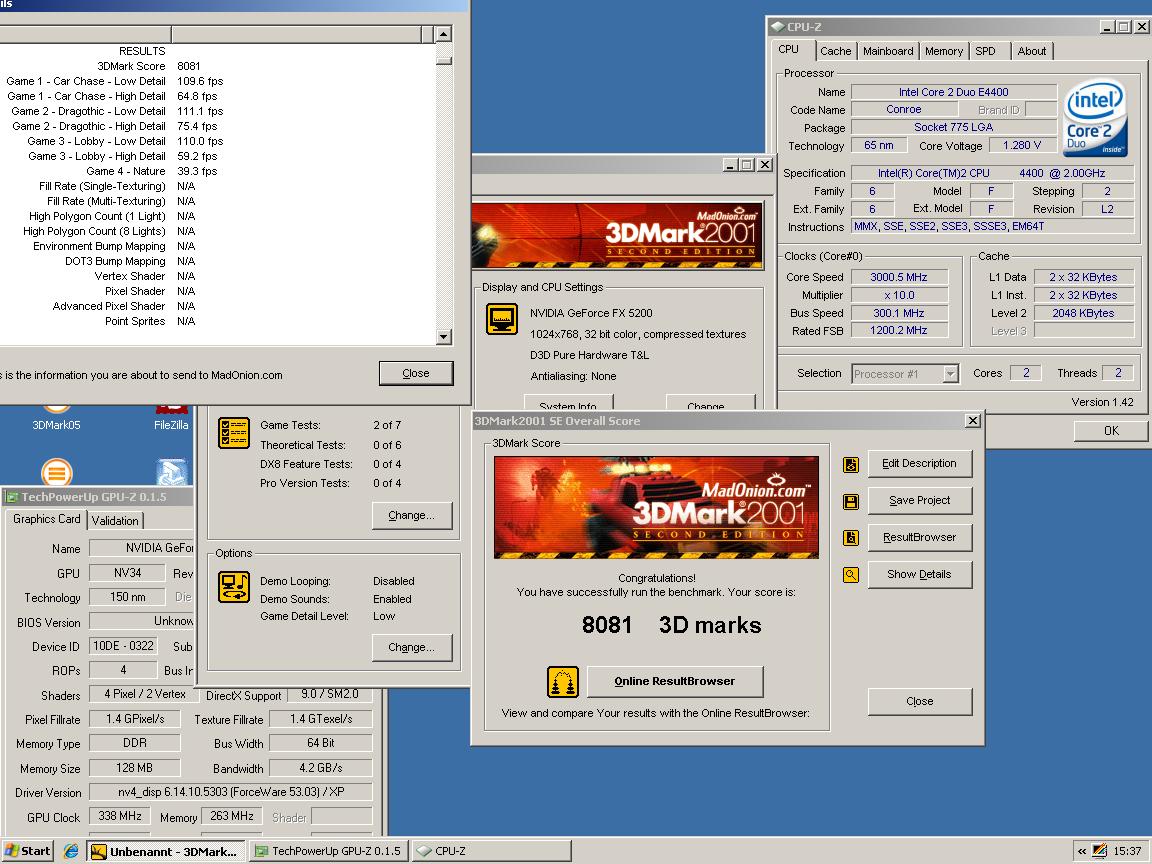Click the Display and CPU Settings monitor icon

tap(502, 319)
